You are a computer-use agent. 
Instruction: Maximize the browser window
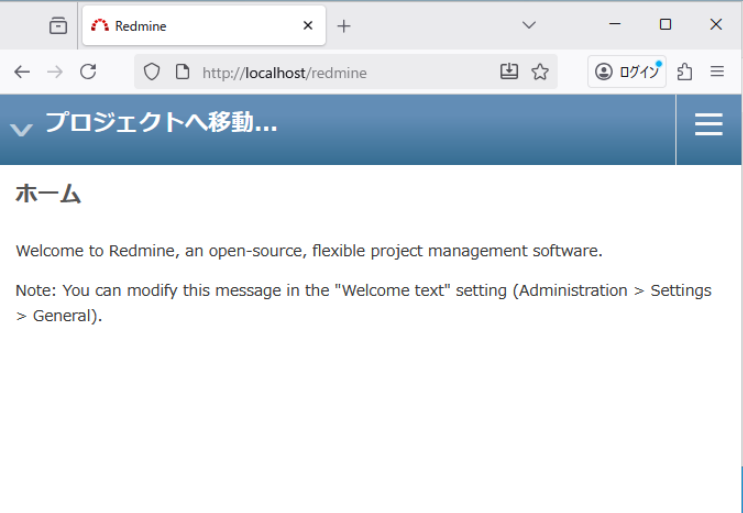click(x=665, y=25)
